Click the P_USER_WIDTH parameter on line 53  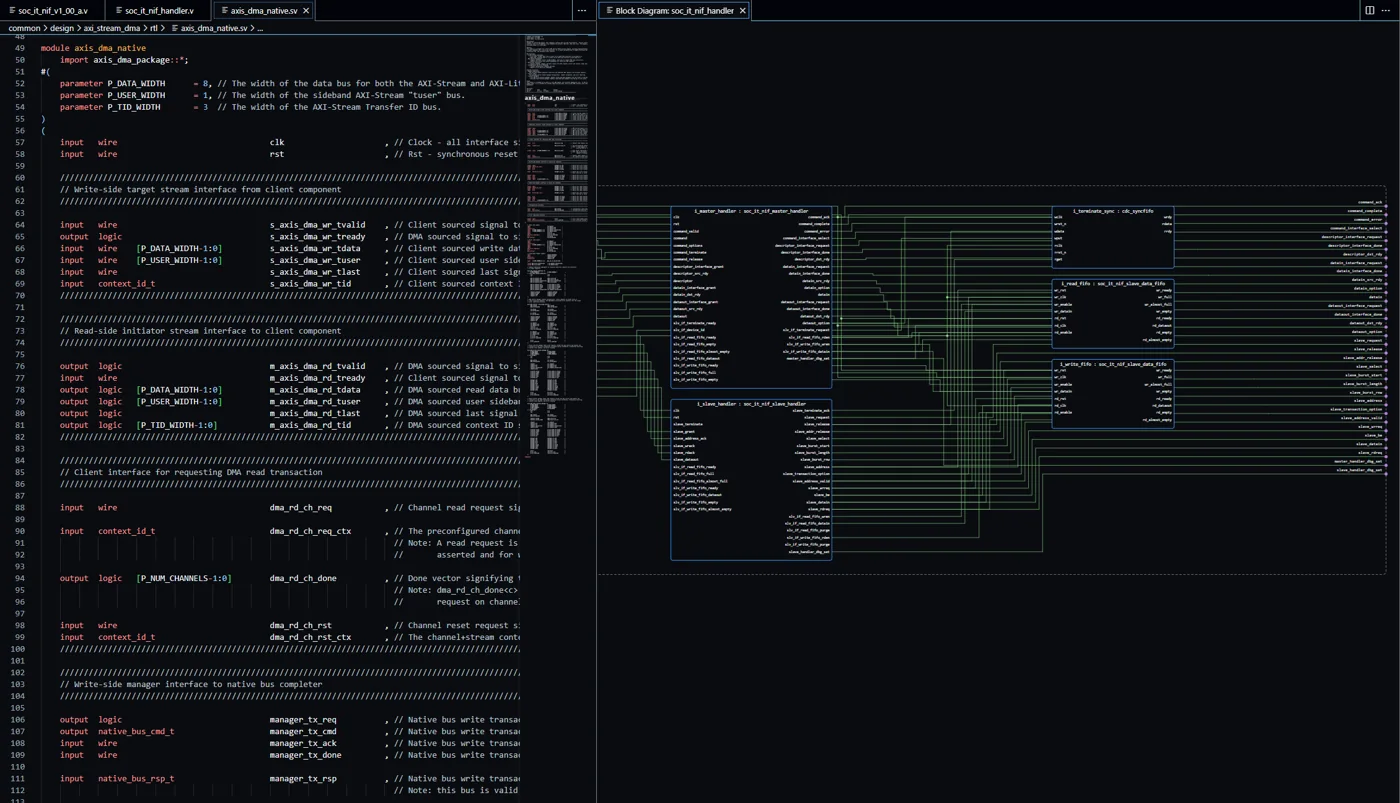pos(136,96)
